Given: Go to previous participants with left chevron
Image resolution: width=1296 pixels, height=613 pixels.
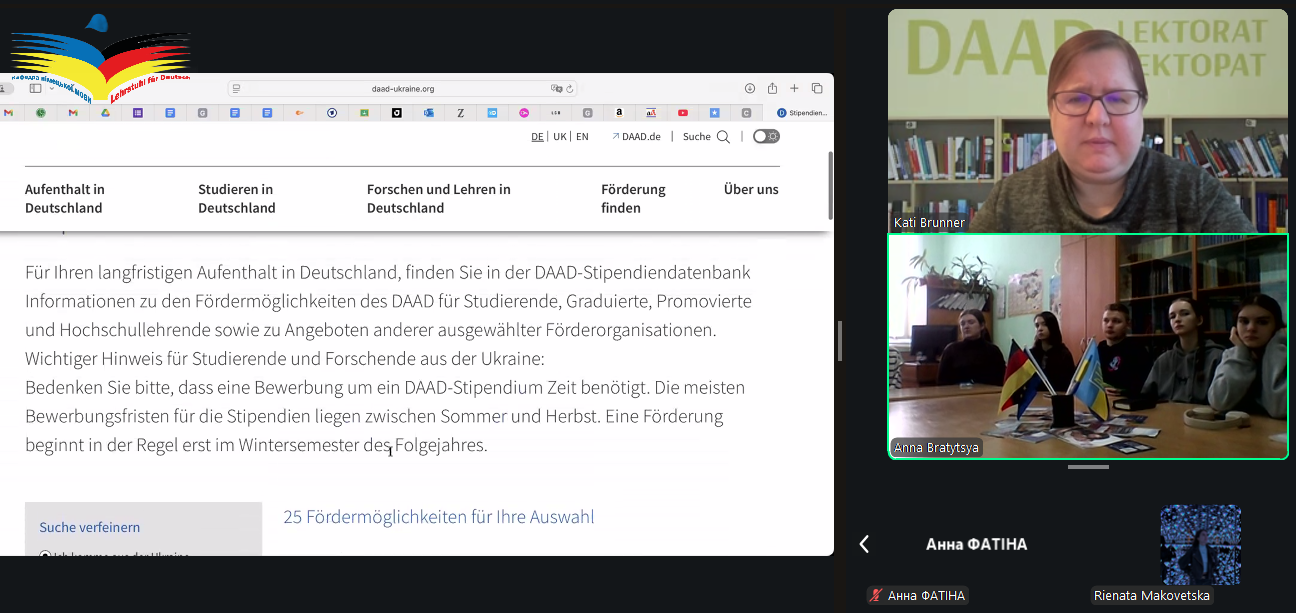Looking at the screenshot, I should point(864,544).
